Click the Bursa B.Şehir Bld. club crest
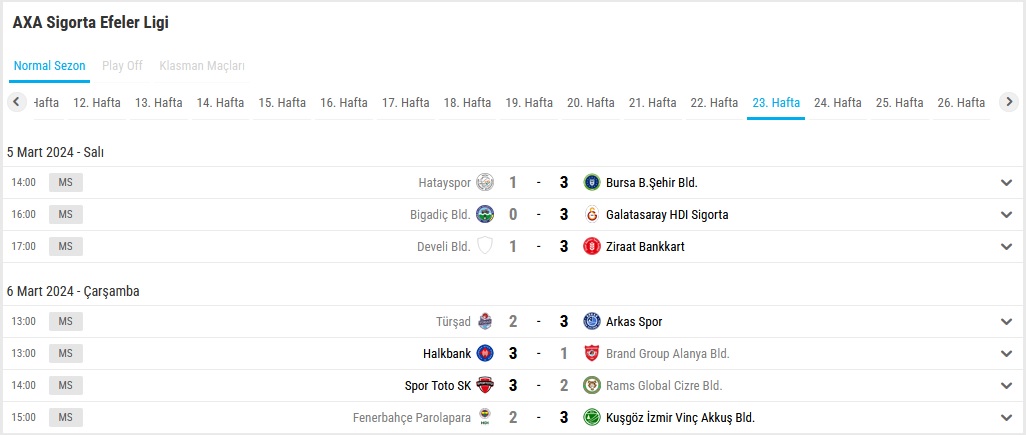This screenshot has width=1026, height=435. (x=592, y=183)
